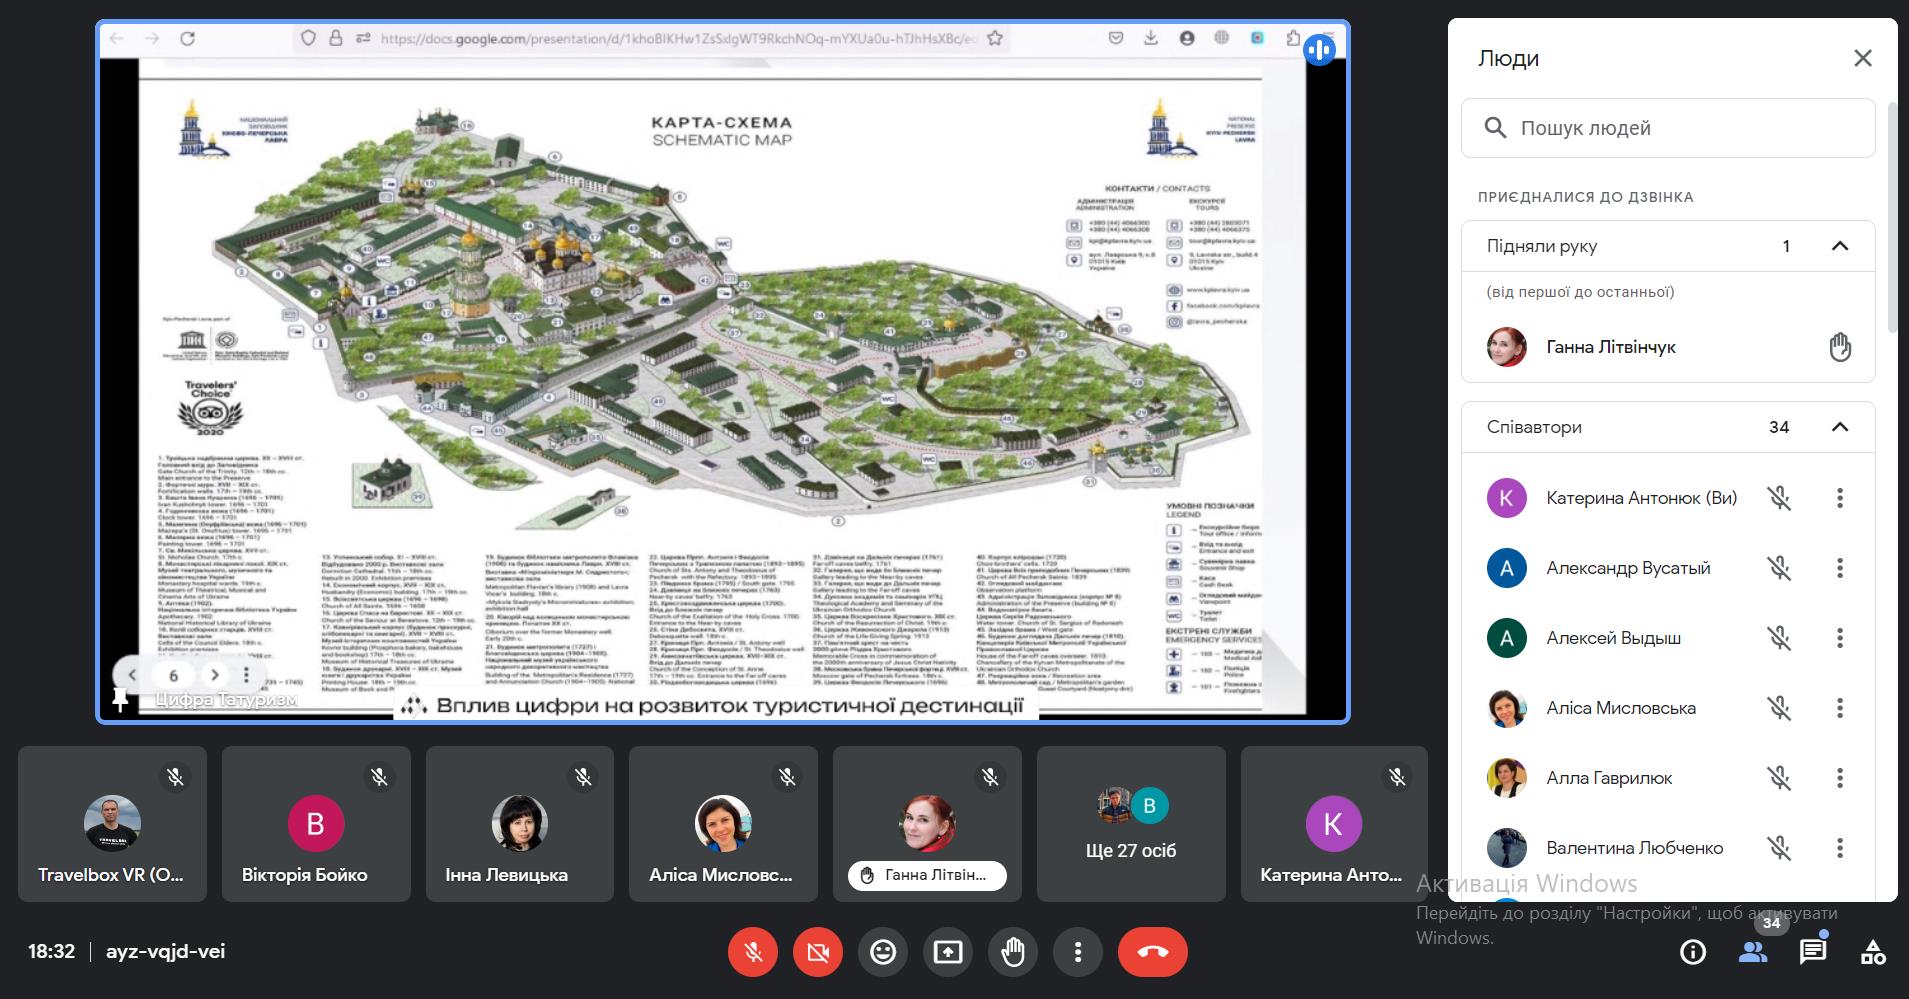Click the present screen icon
This screenshot has width=1909, height=999.
(x=947, y=951)
